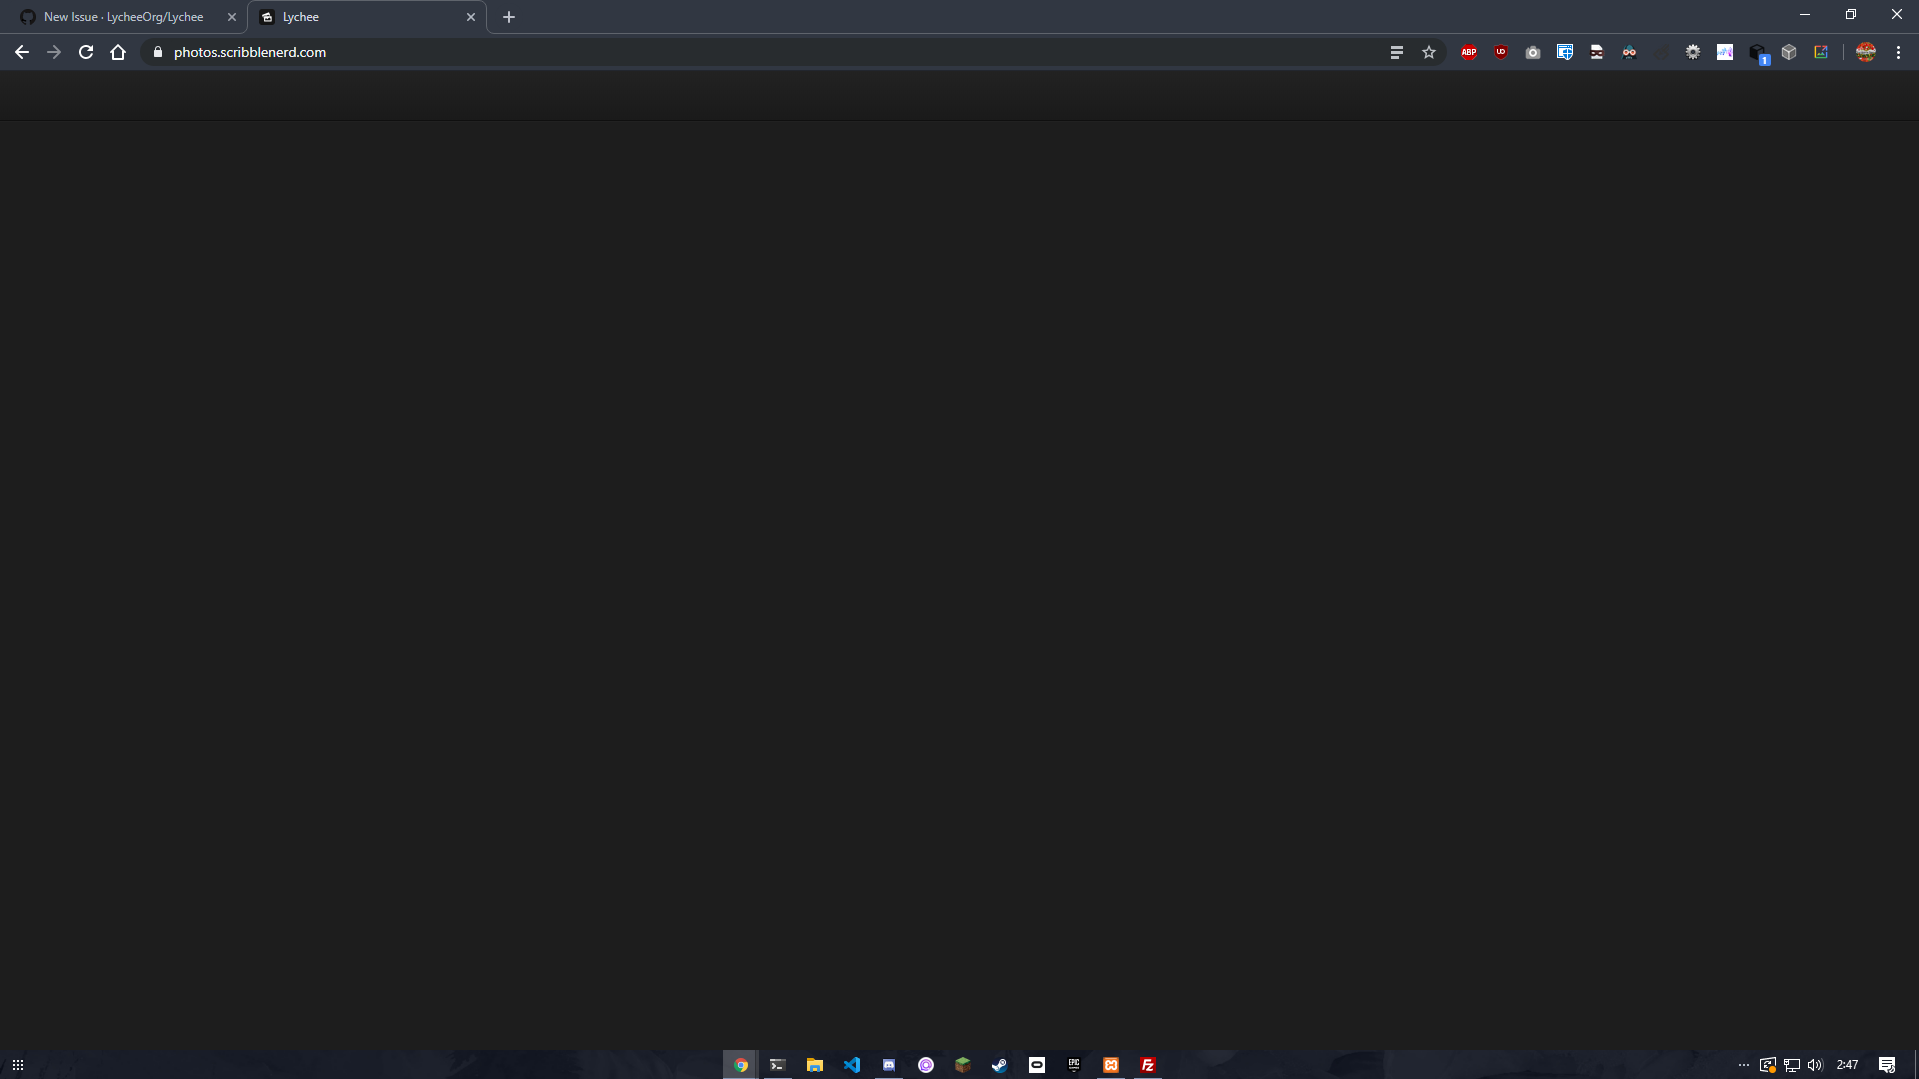
Task: Open the gear-shaped extension in the toolbar
Action: pyautogui.click(x=1692, y=52)
